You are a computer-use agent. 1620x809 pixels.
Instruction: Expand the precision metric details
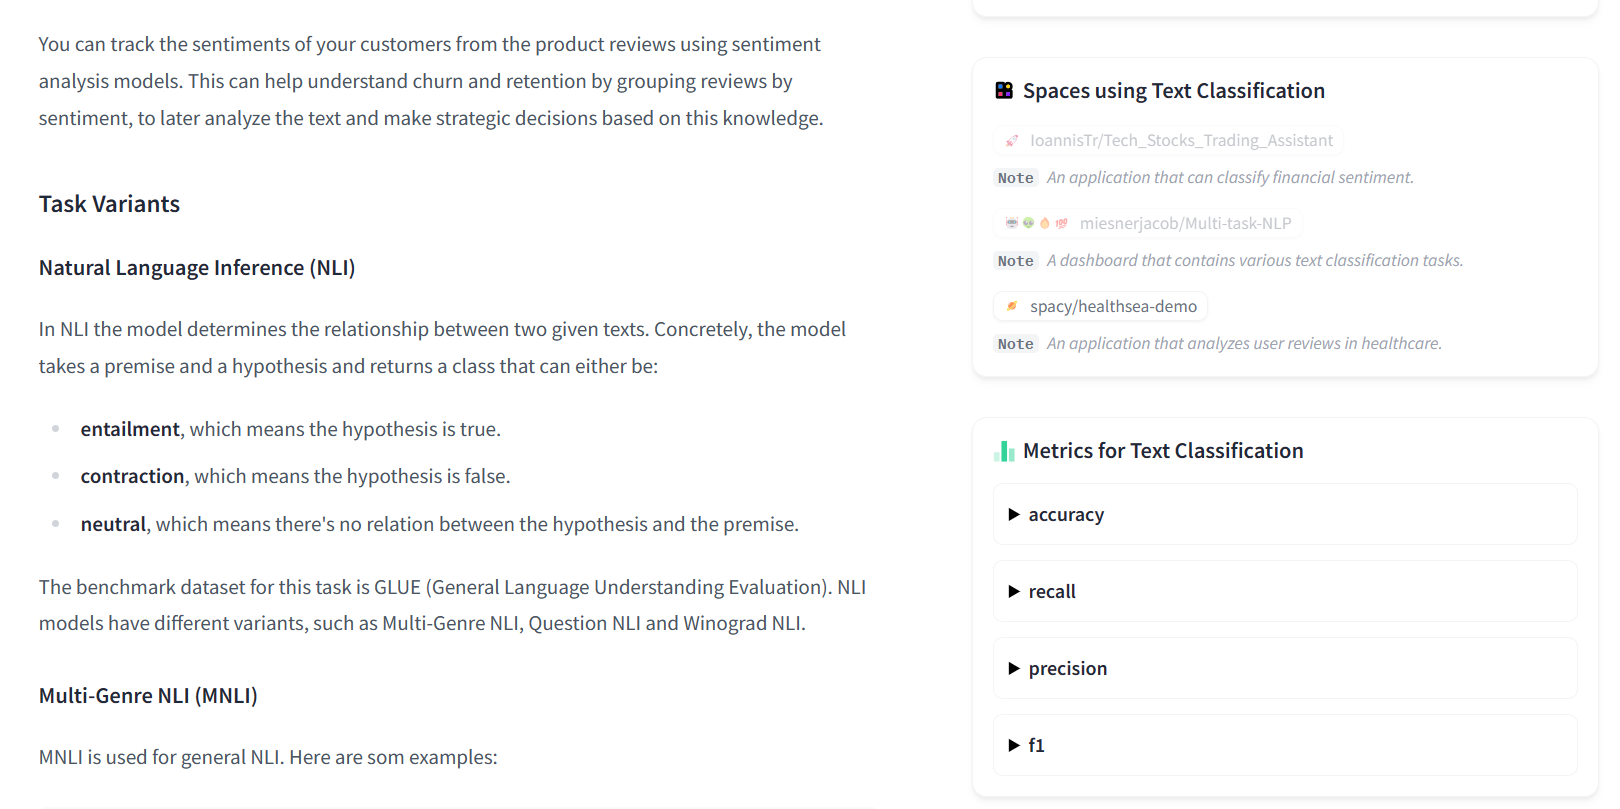coord(1014,669)
